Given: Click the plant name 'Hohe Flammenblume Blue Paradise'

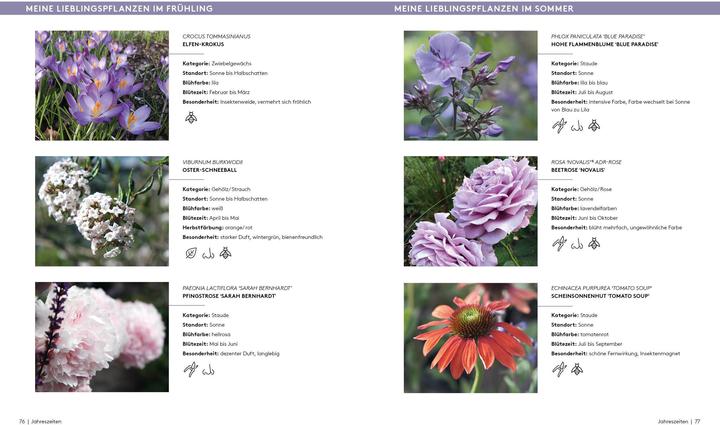Looking at the screenshot, I should (x=605, y=45).
